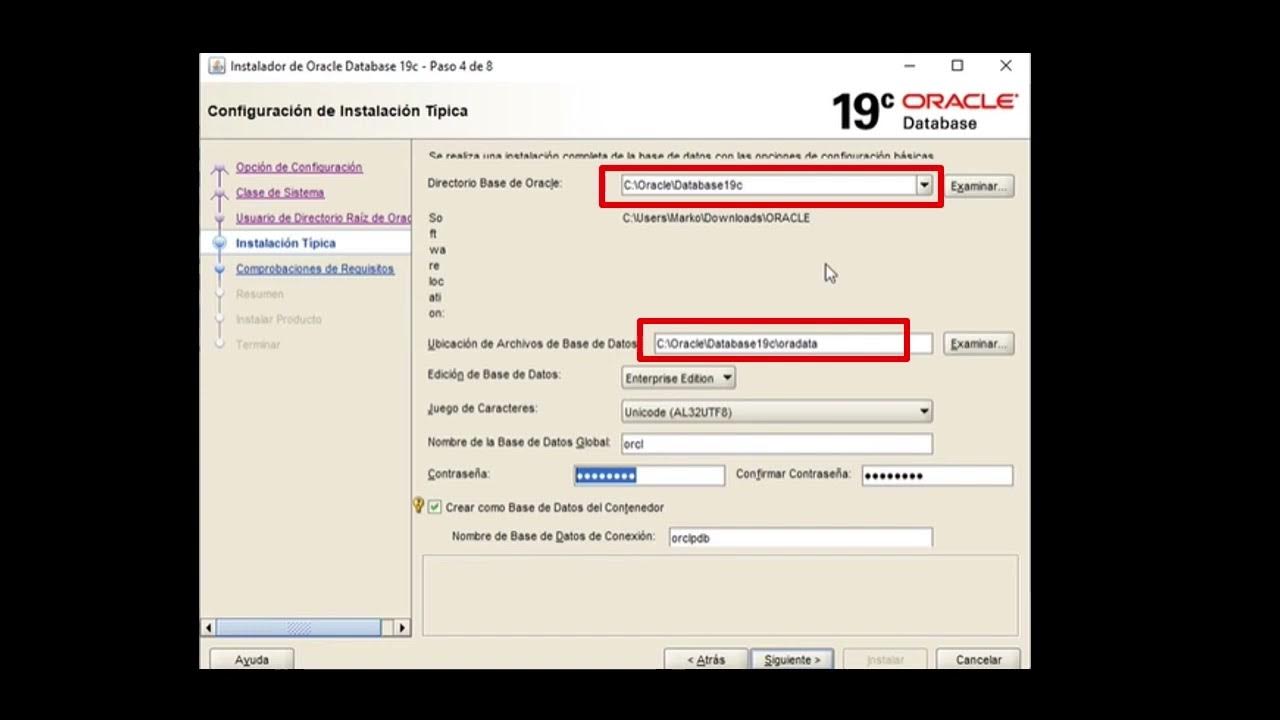Open the Opción de Configuración step
The height and width of the screenshot is (720, 1280).
[x=299, y=167]
